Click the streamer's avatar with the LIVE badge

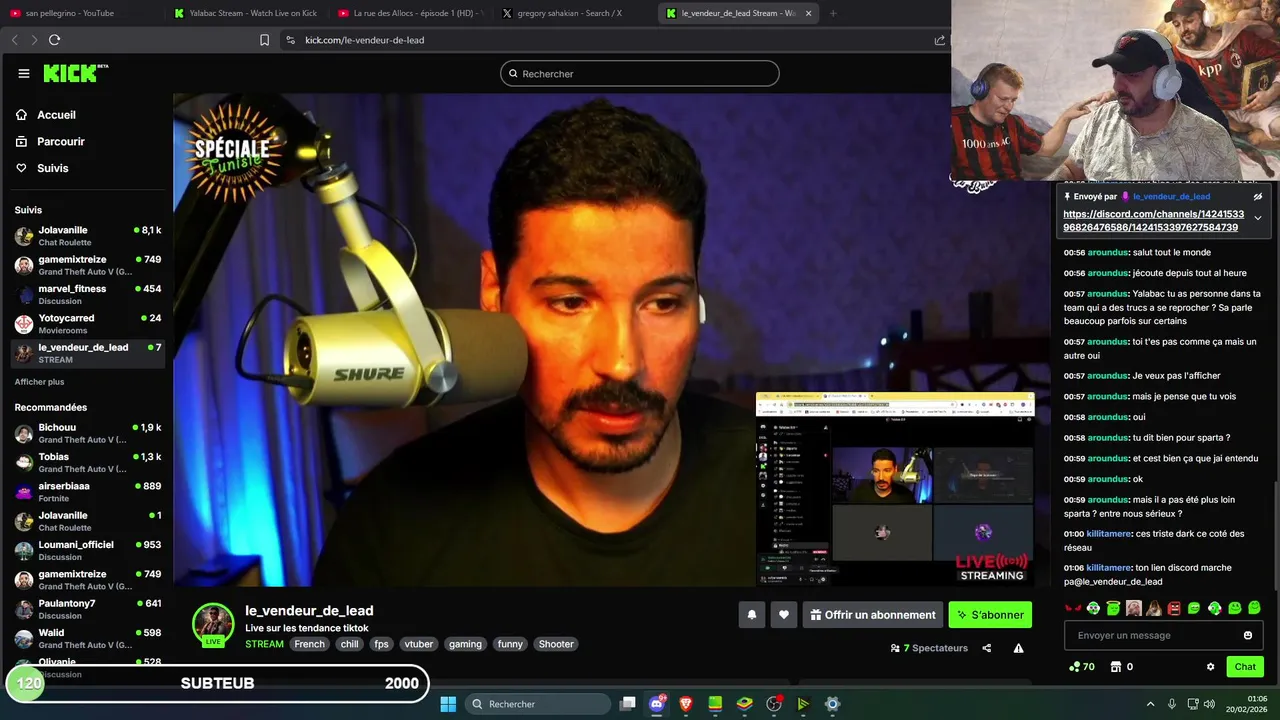point(213,625)
